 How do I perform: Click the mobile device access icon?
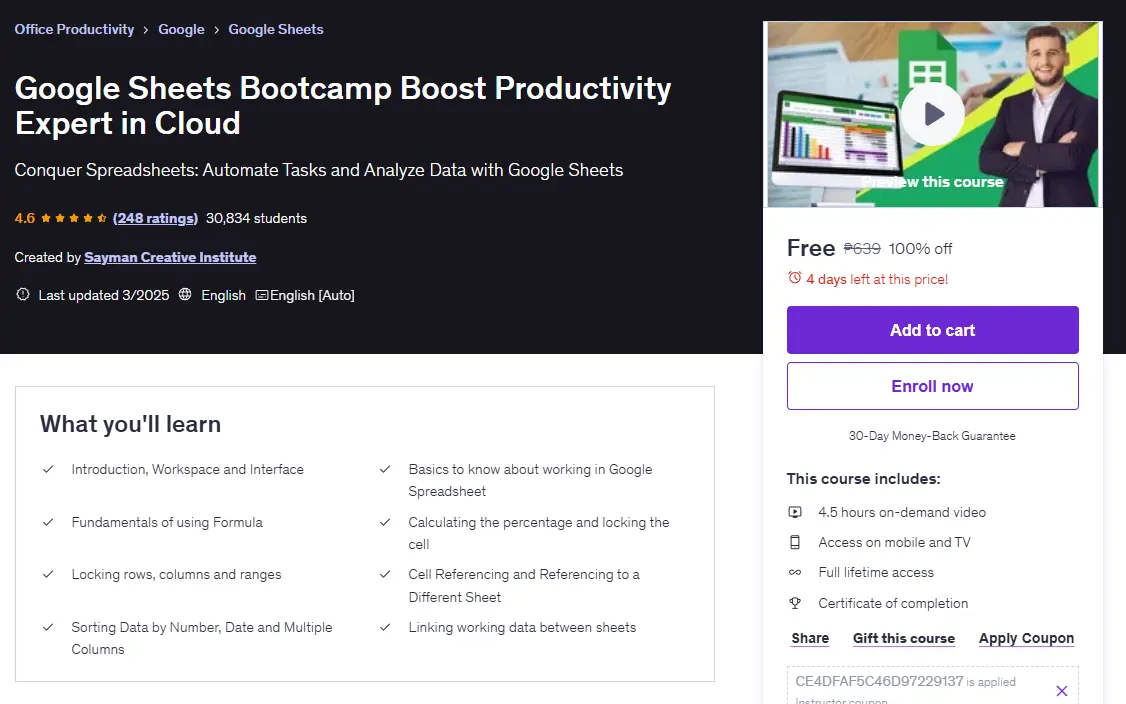click(795, 542)
